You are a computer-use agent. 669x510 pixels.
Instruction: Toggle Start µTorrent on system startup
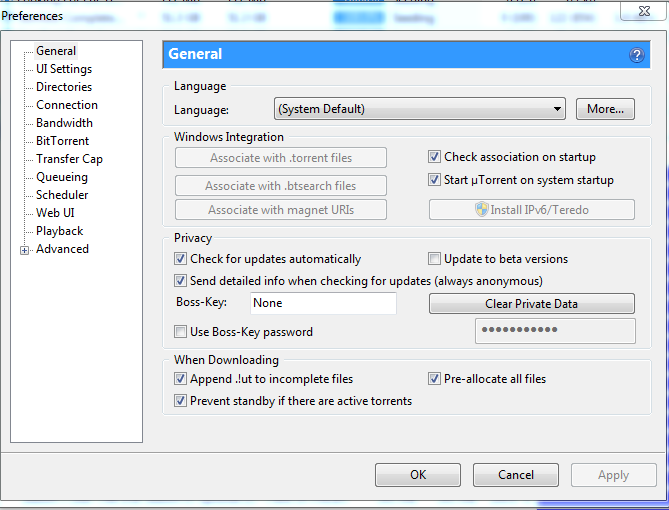pyautogui.click(x=435, y=180)
